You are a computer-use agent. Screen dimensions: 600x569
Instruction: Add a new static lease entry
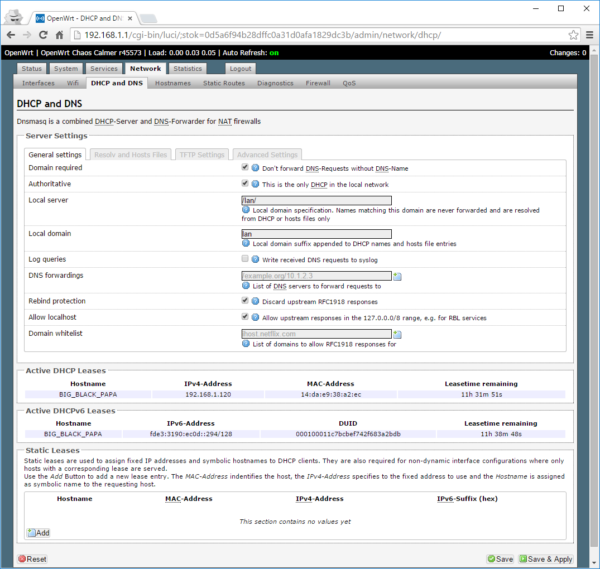(x=38, y=533)
